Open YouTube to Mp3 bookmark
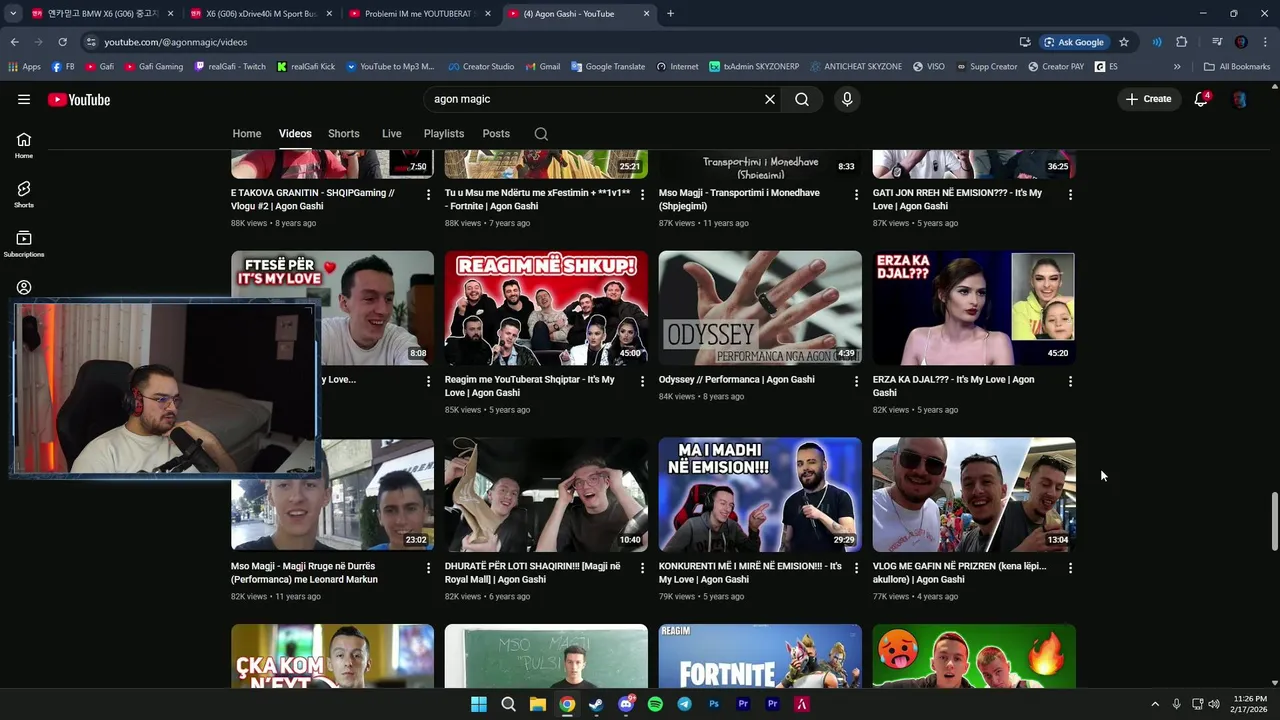Screen dimensions: 1280x720 tap(390, 66)
